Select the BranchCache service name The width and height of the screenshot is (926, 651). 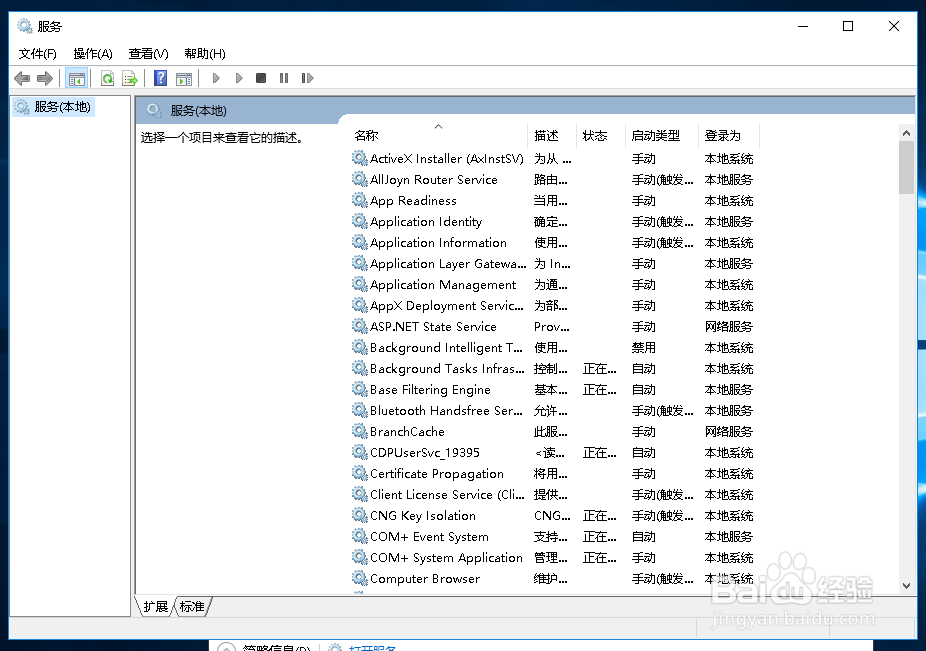tap(407, 432)
